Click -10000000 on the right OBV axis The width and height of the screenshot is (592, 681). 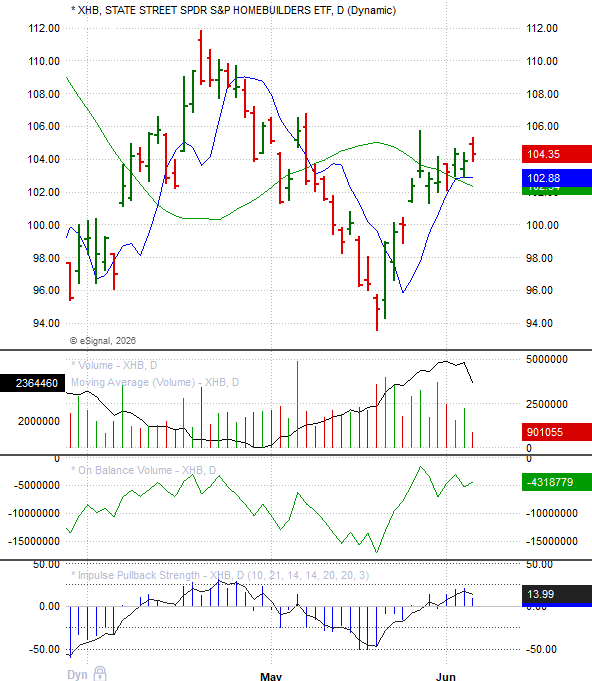[x=552, y=513]
